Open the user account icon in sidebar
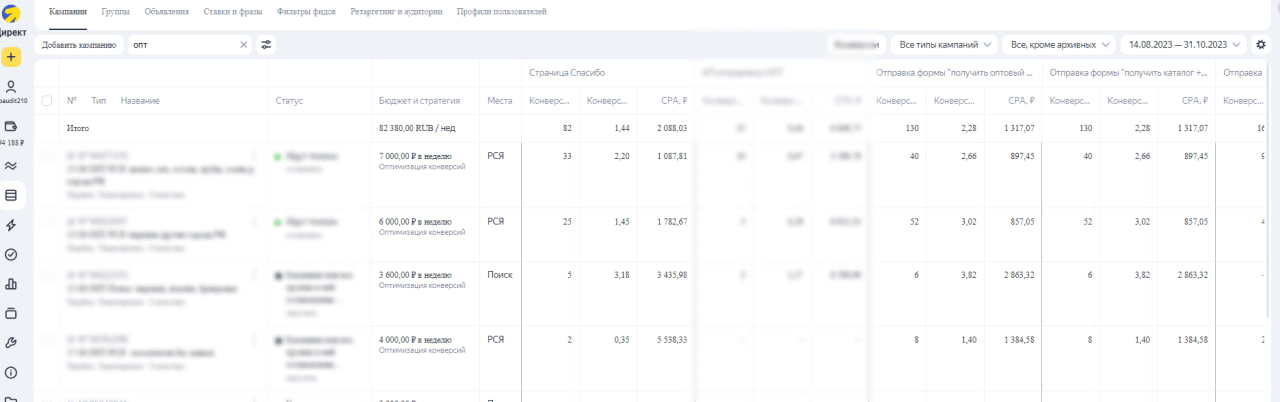This screenshot has height=402, width=1280. point(12,87)
